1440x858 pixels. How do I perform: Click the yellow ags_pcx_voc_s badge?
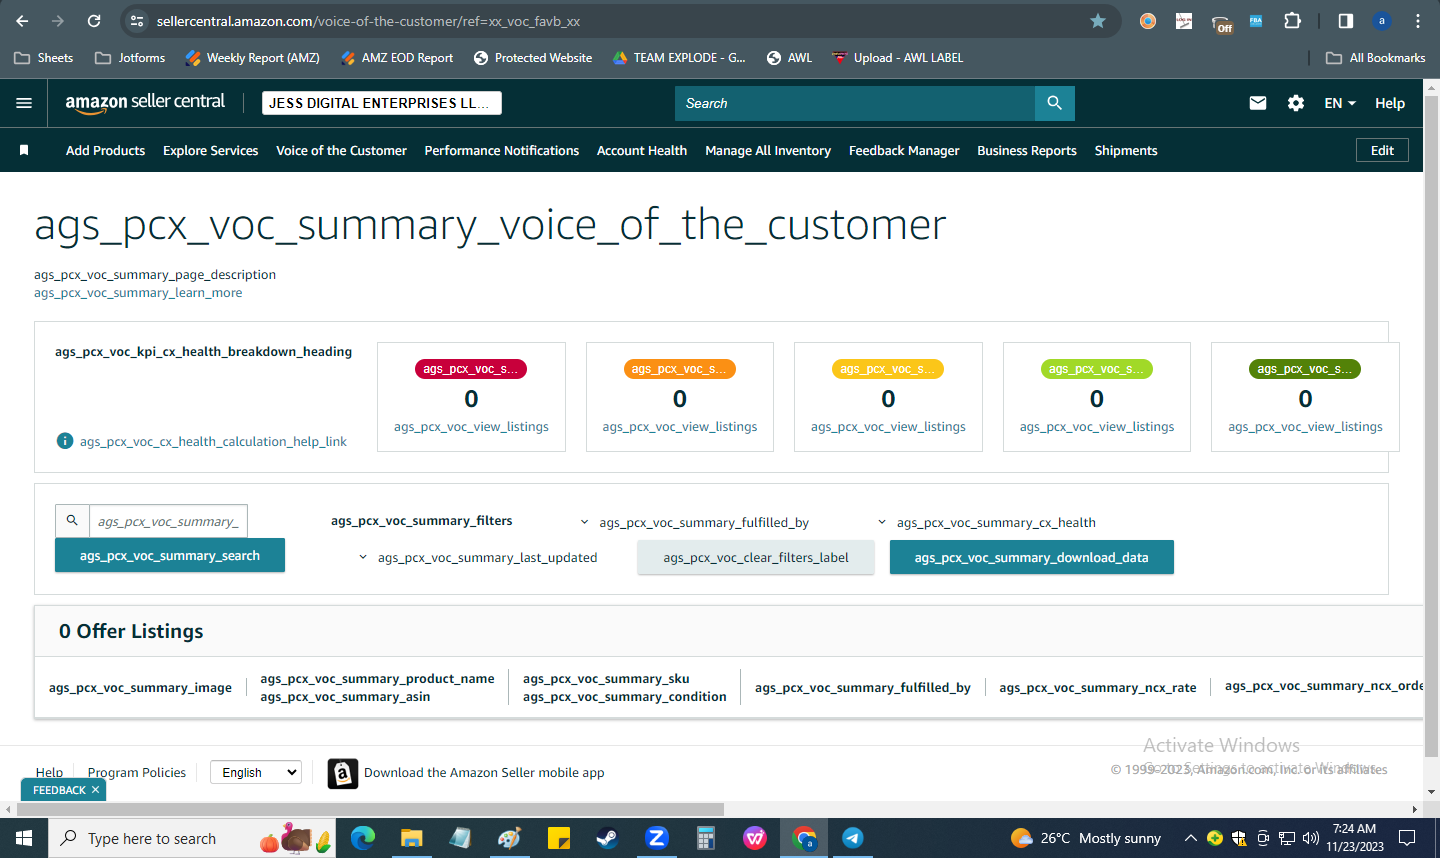[x=888, y=369]
